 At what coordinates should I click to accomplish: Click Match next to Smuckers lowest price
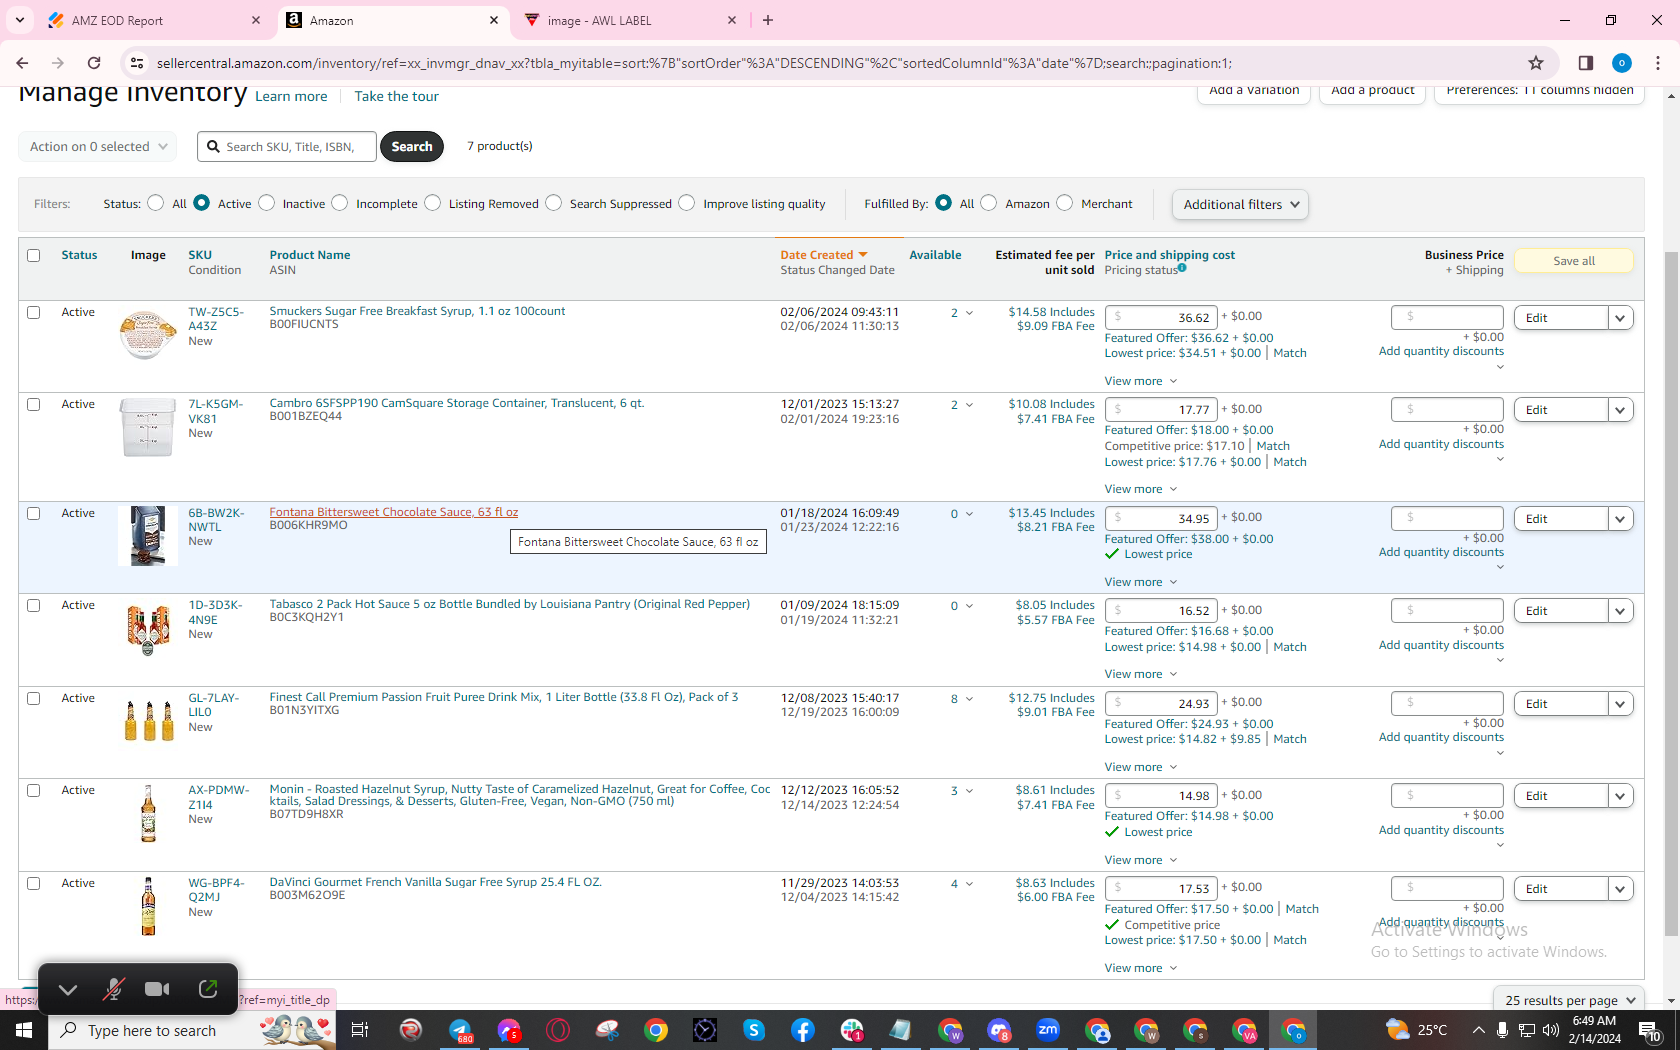point(1290,353)
